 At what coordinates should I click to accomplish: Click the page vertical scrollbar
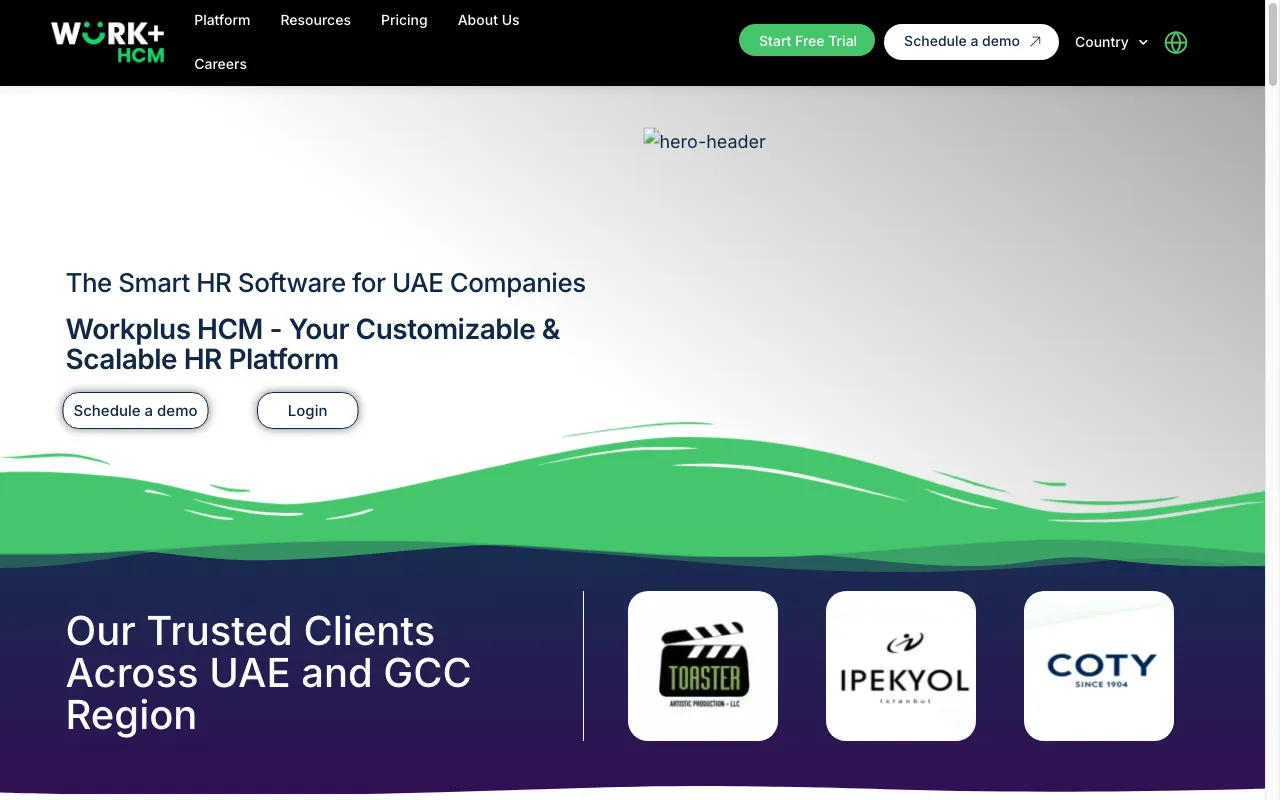pos(1272,44)
